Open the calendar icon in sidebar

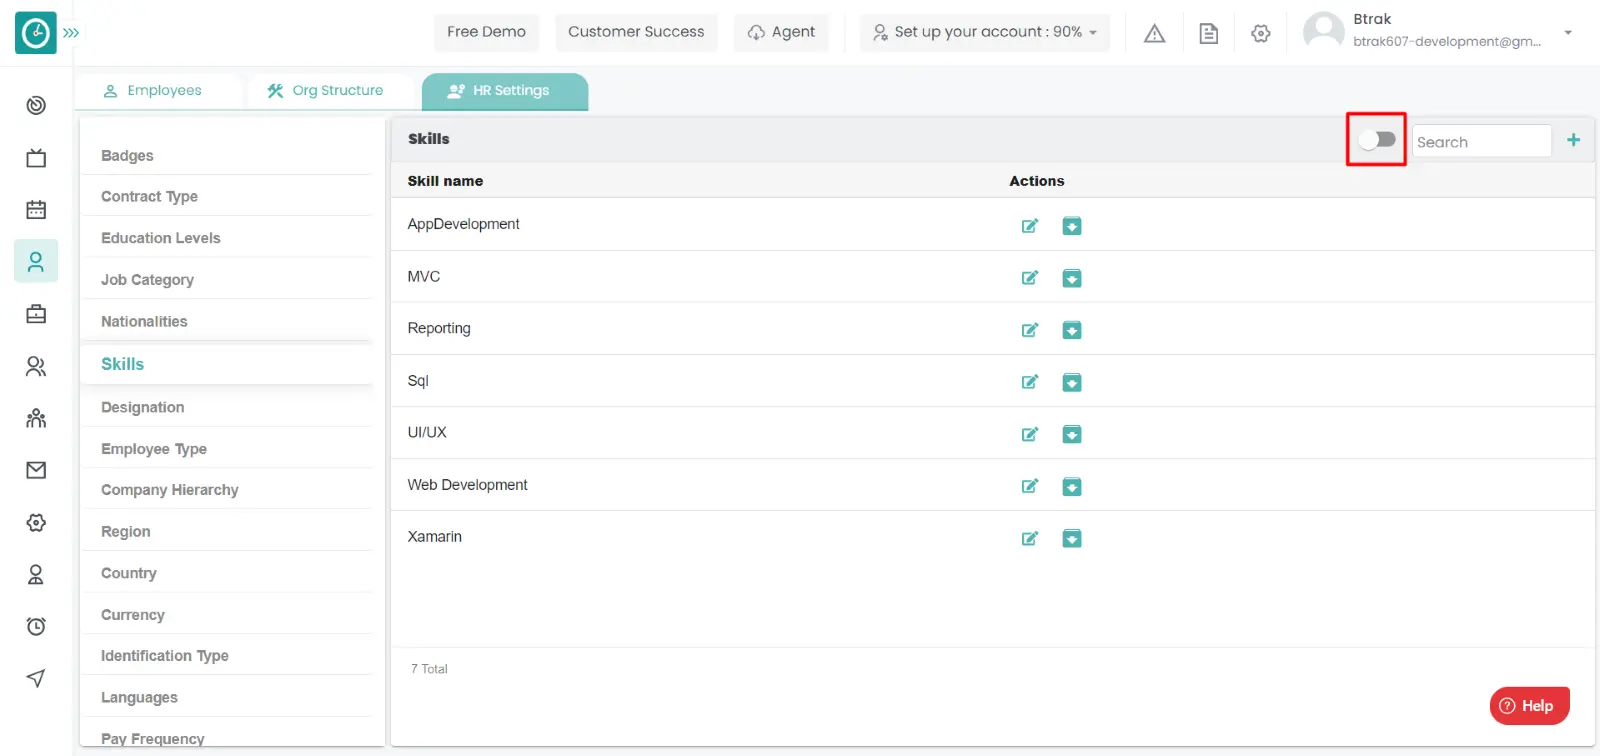click(x=36, y=210)
